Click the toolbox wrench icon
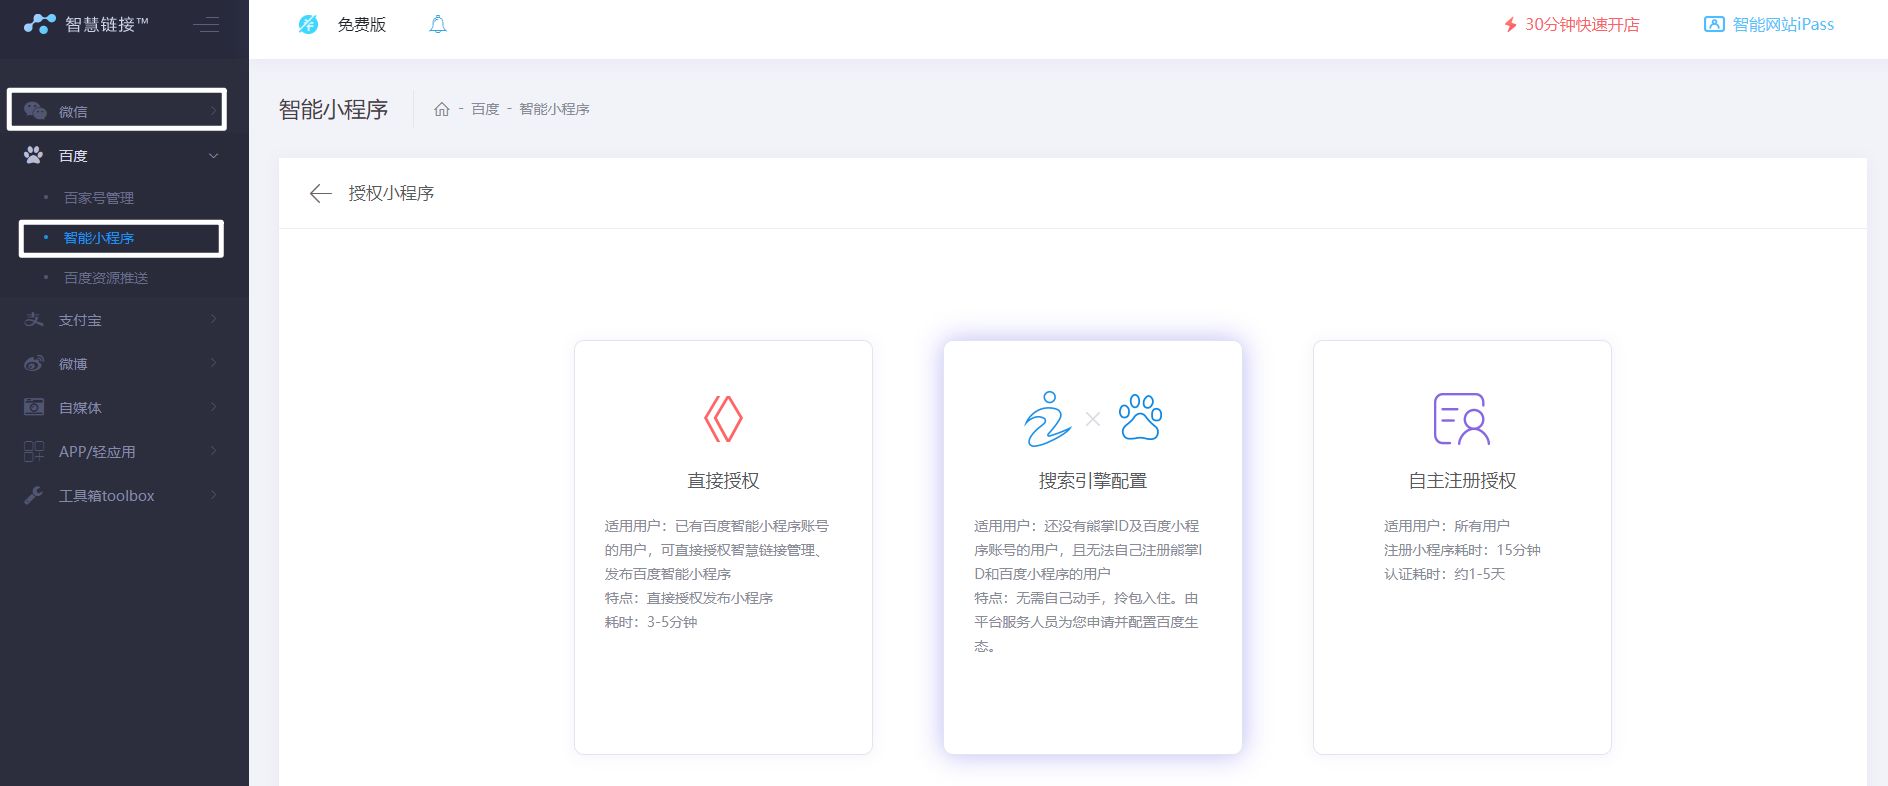Image resolution: width=1888 pixels, height=786 pixels. coord(34,495)
